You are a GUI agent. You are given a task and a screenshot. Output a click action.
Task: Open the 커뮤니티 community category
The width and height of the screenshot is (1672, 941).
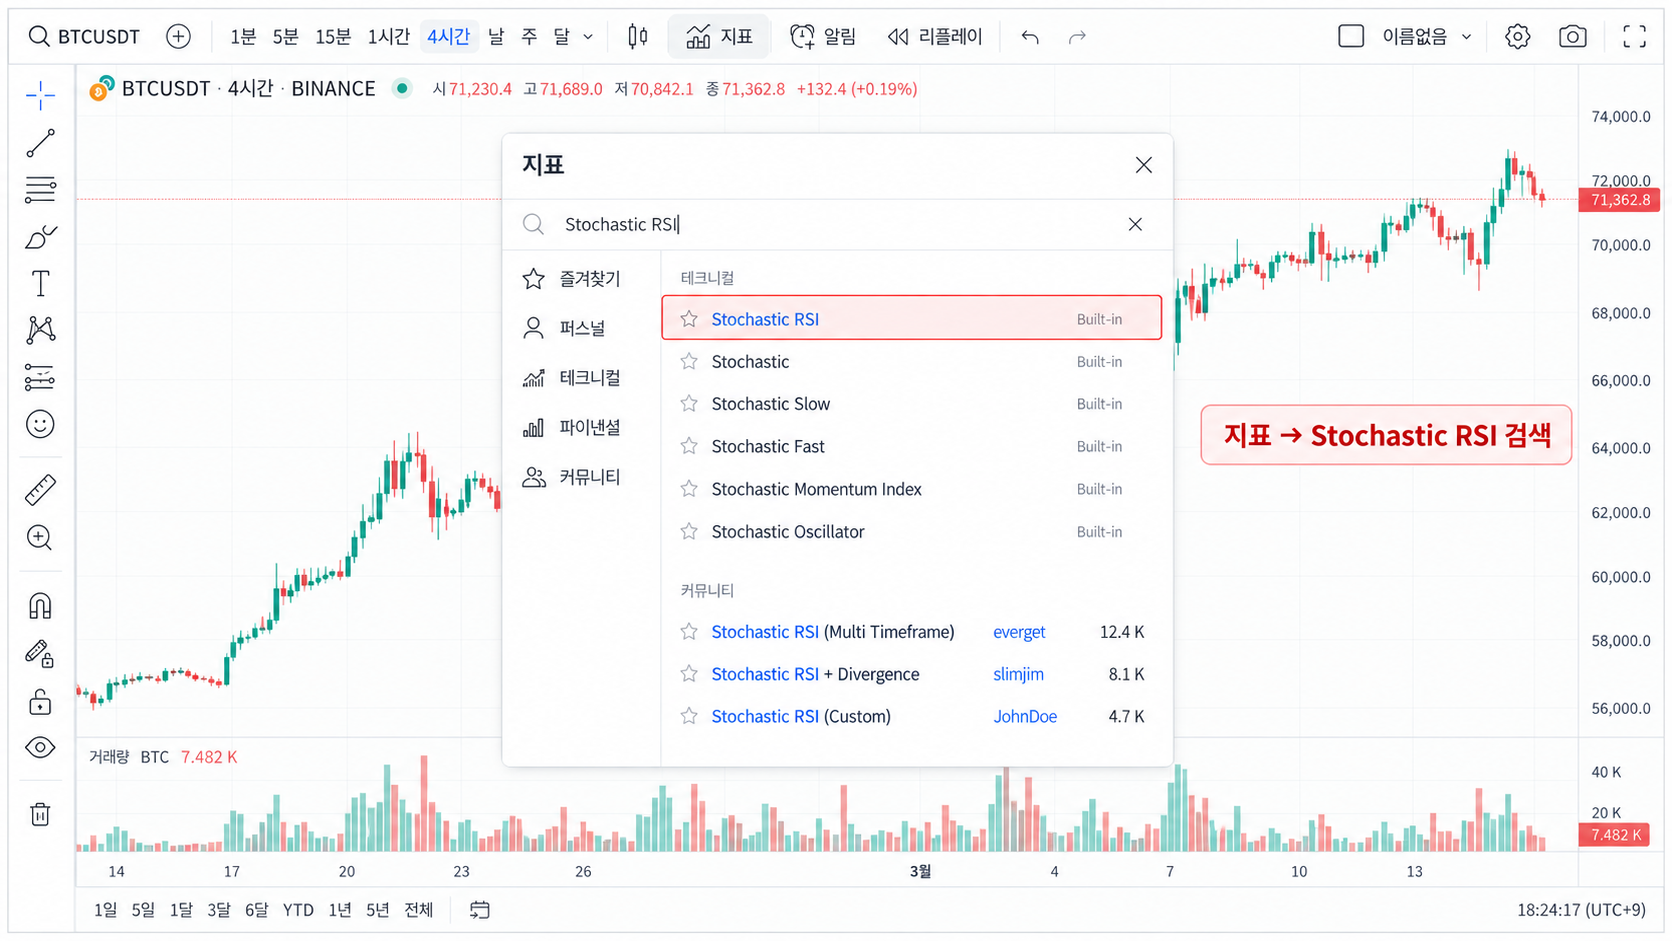coord(572,477)
